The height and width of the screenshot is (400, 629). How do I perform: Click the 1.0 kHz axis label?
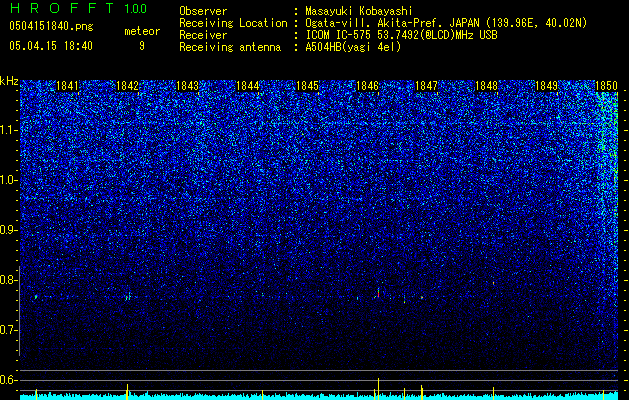(9, 180)
